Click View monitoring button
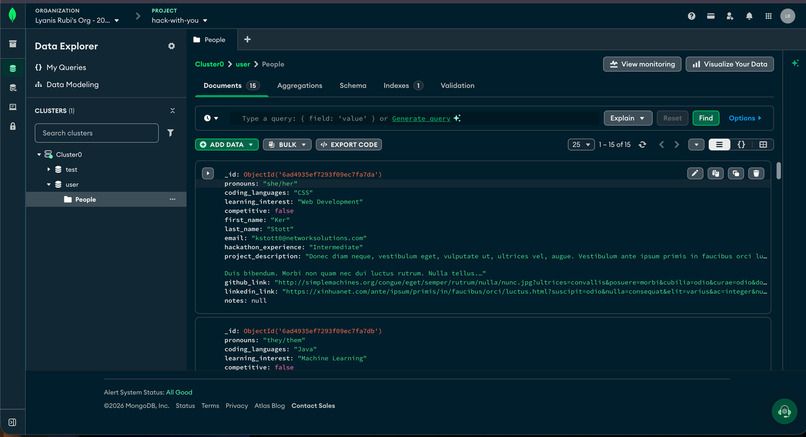Viewport: 806px width, 437px height. [642, 64]
